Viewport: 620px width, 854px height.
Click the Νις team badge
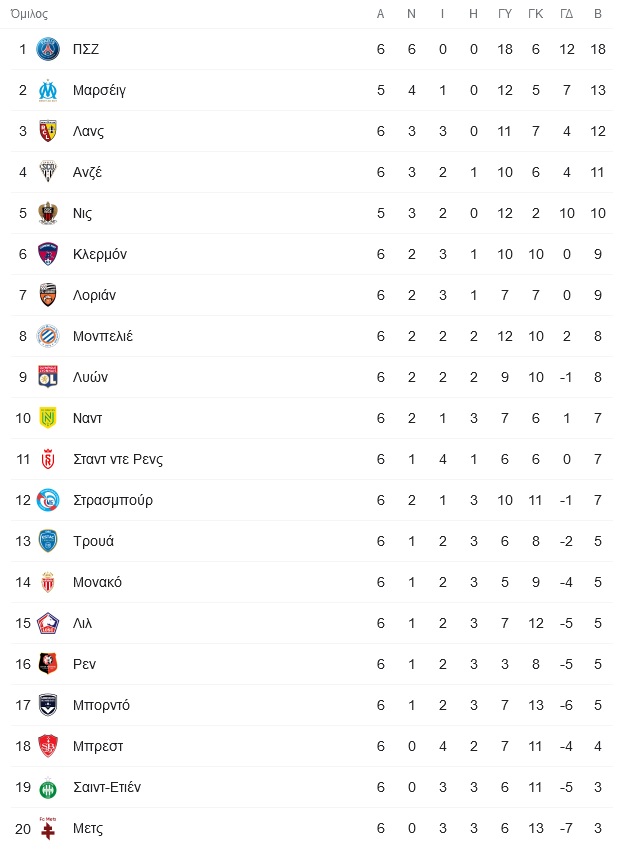click(48, 213)
